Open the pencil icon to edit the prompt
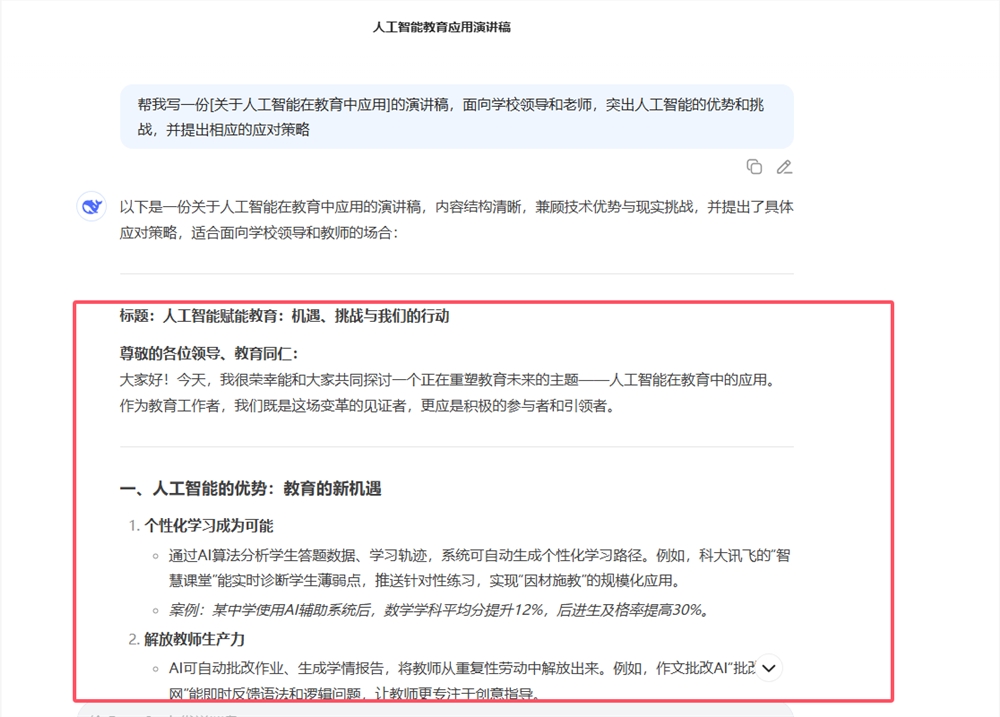The width and height of the screenshot is (1000, 717). 784,167
